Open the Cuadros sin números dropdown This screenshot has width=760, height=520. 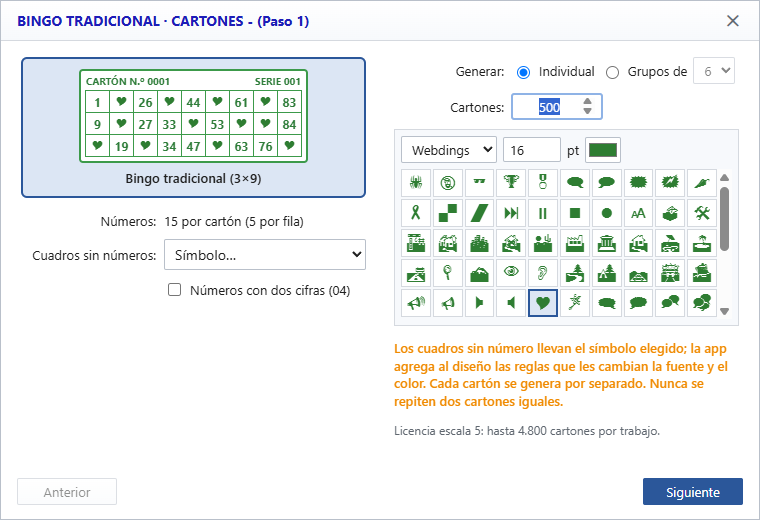[x=265, y=254]
